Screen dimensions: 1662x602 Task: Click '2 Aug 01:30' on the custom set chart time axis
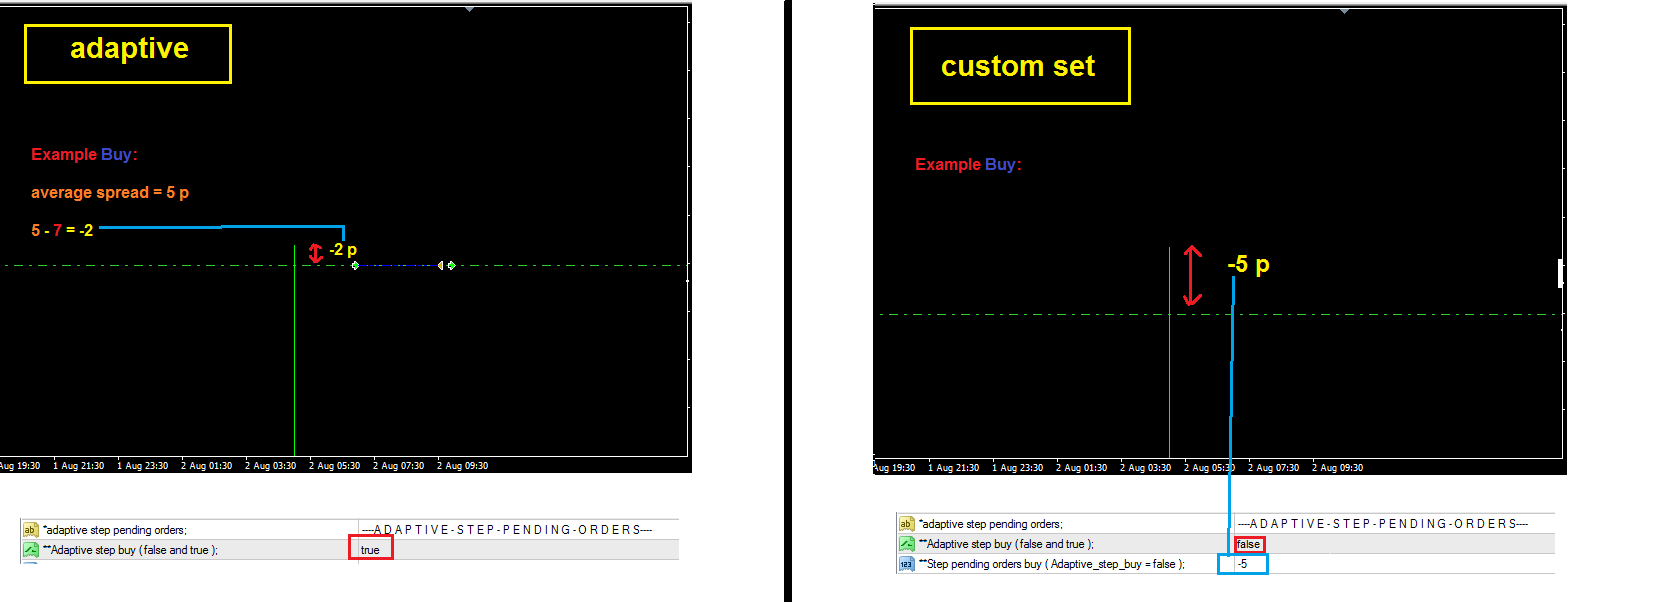(1081, 468)
